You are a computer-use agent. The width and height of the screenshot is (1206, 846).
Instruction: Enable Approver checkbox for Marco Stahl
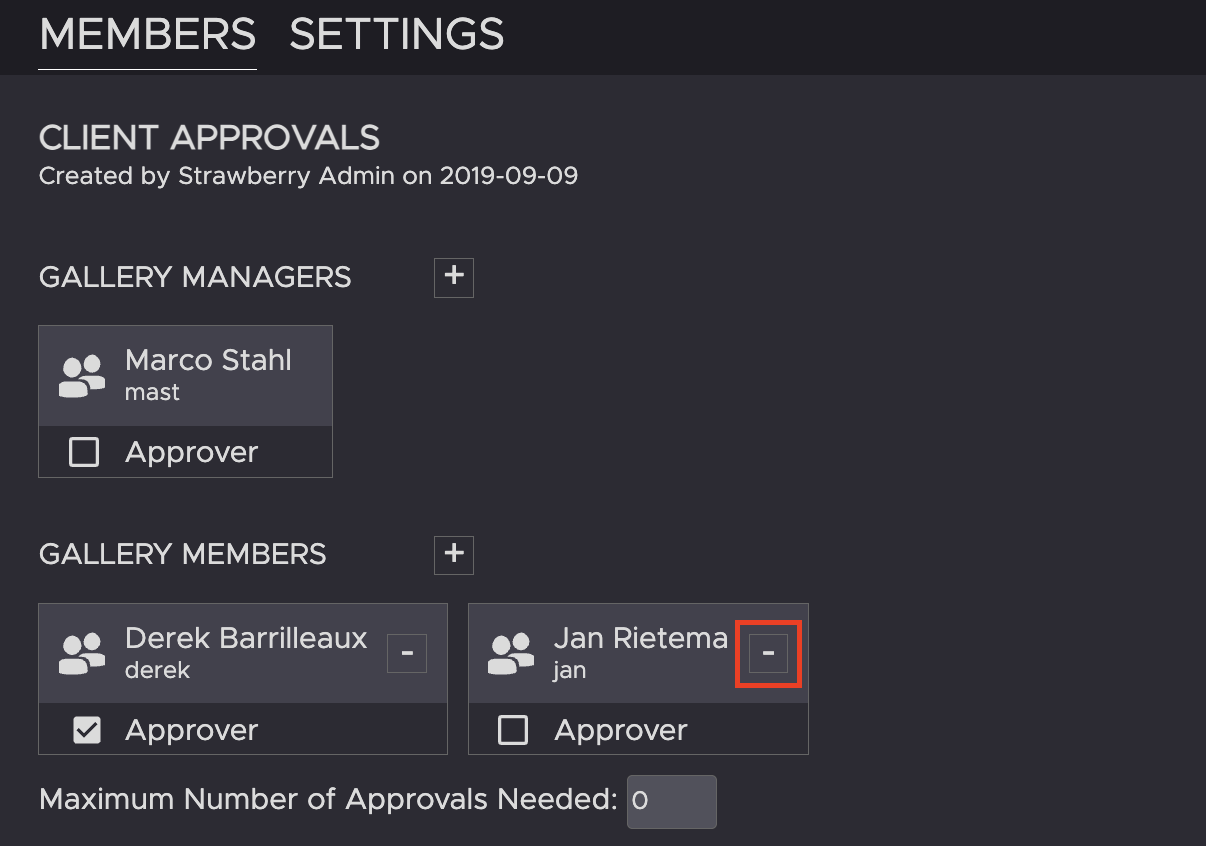click(x=84, y=453)
